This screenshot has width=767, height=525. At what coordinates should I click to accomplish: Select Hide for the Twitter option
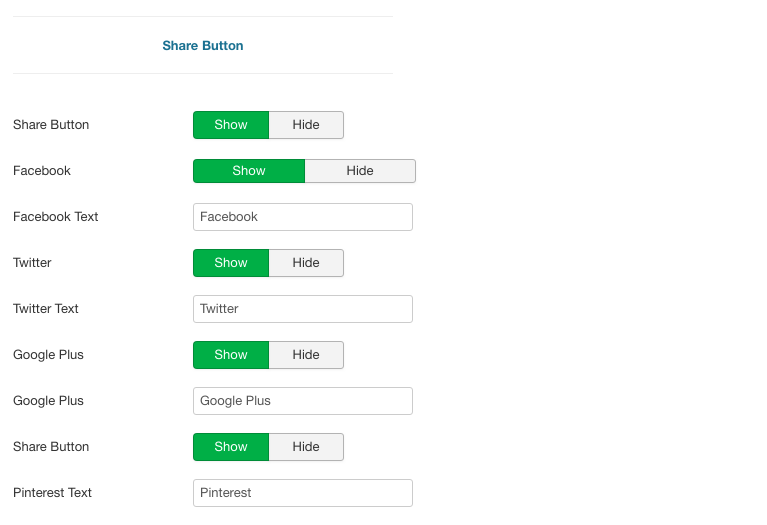pos(306,263)
